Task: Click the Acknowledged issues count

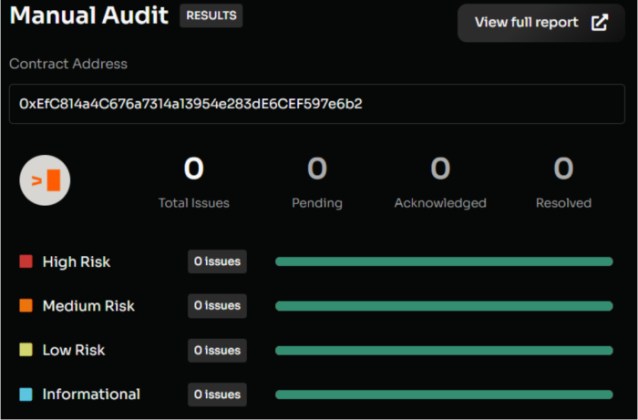Action: (x=440, y=170)
